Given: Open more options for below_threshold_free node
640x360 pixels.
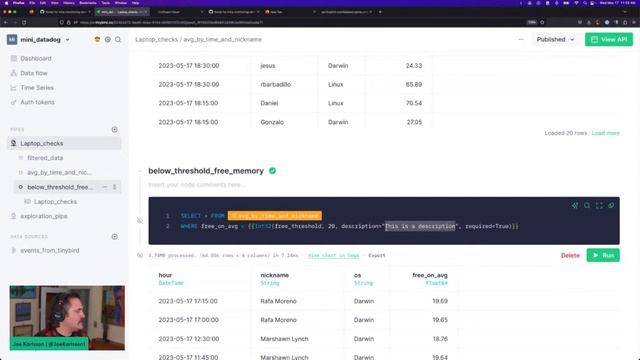Looking at the screenshot, I should [115, 187].
